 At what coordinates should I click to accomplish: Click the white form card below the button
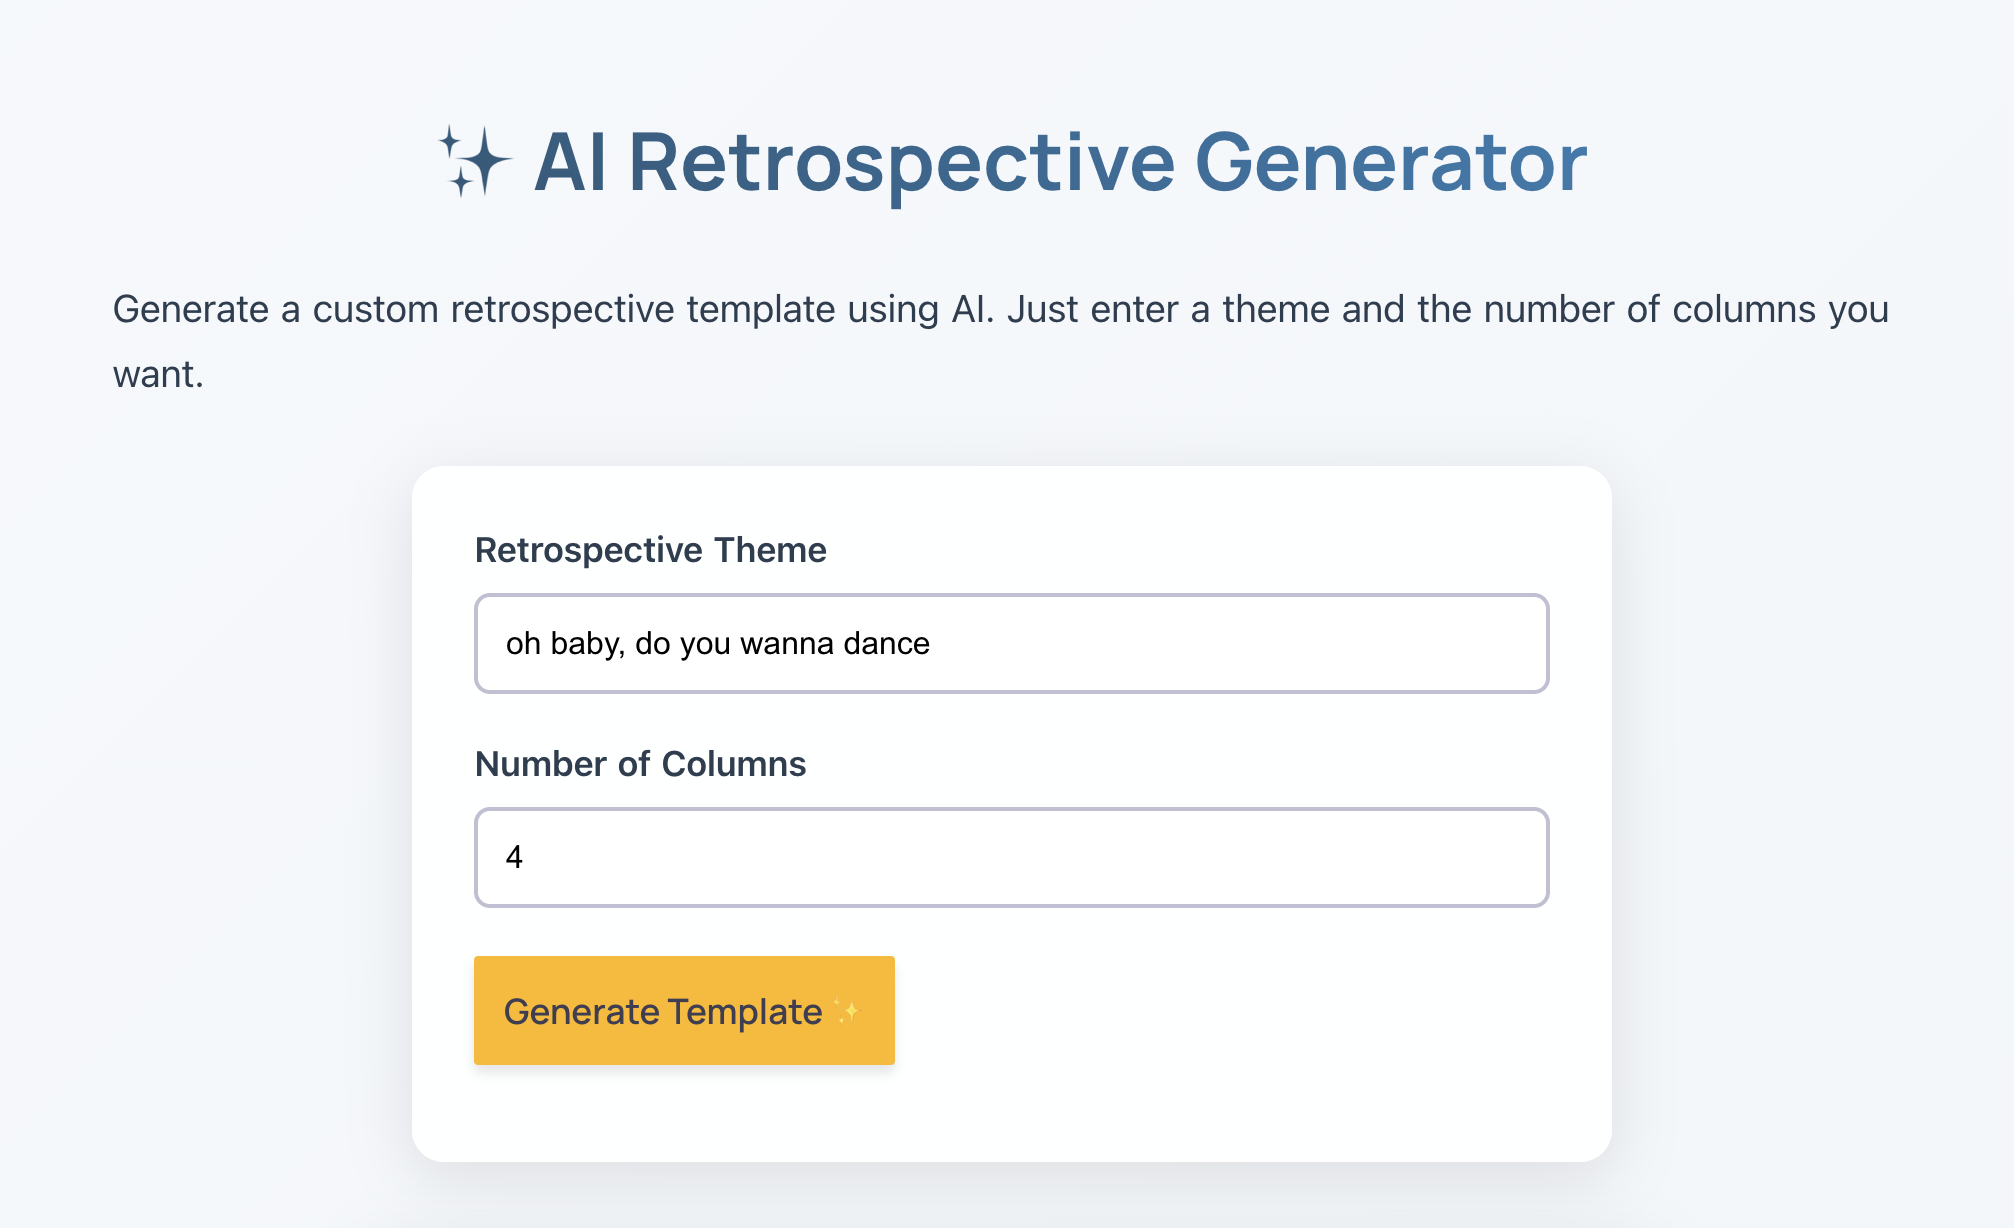tap(1011, 1115)
